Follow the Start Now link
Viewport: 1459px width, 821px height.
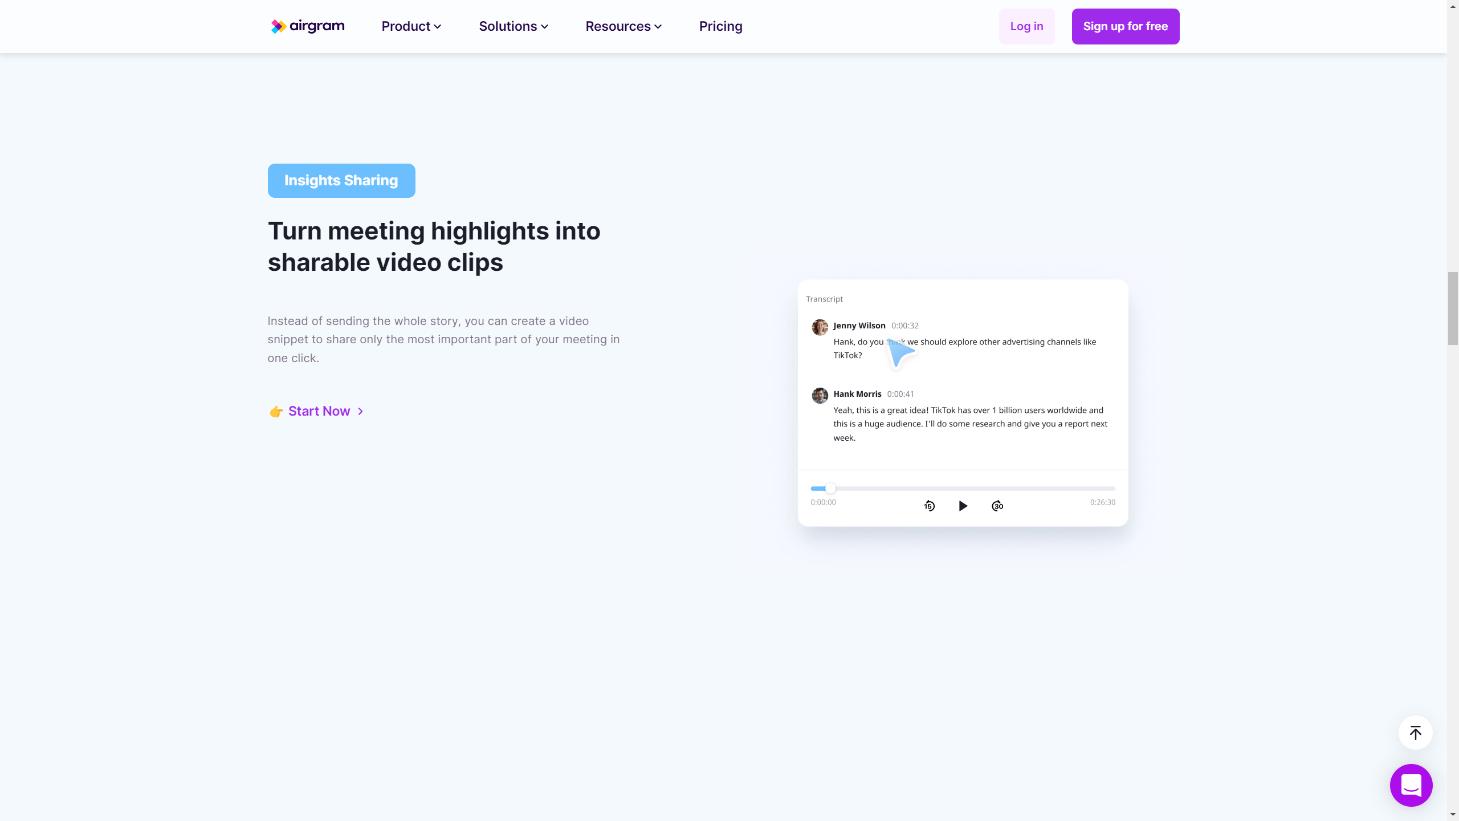coord(316,411)
